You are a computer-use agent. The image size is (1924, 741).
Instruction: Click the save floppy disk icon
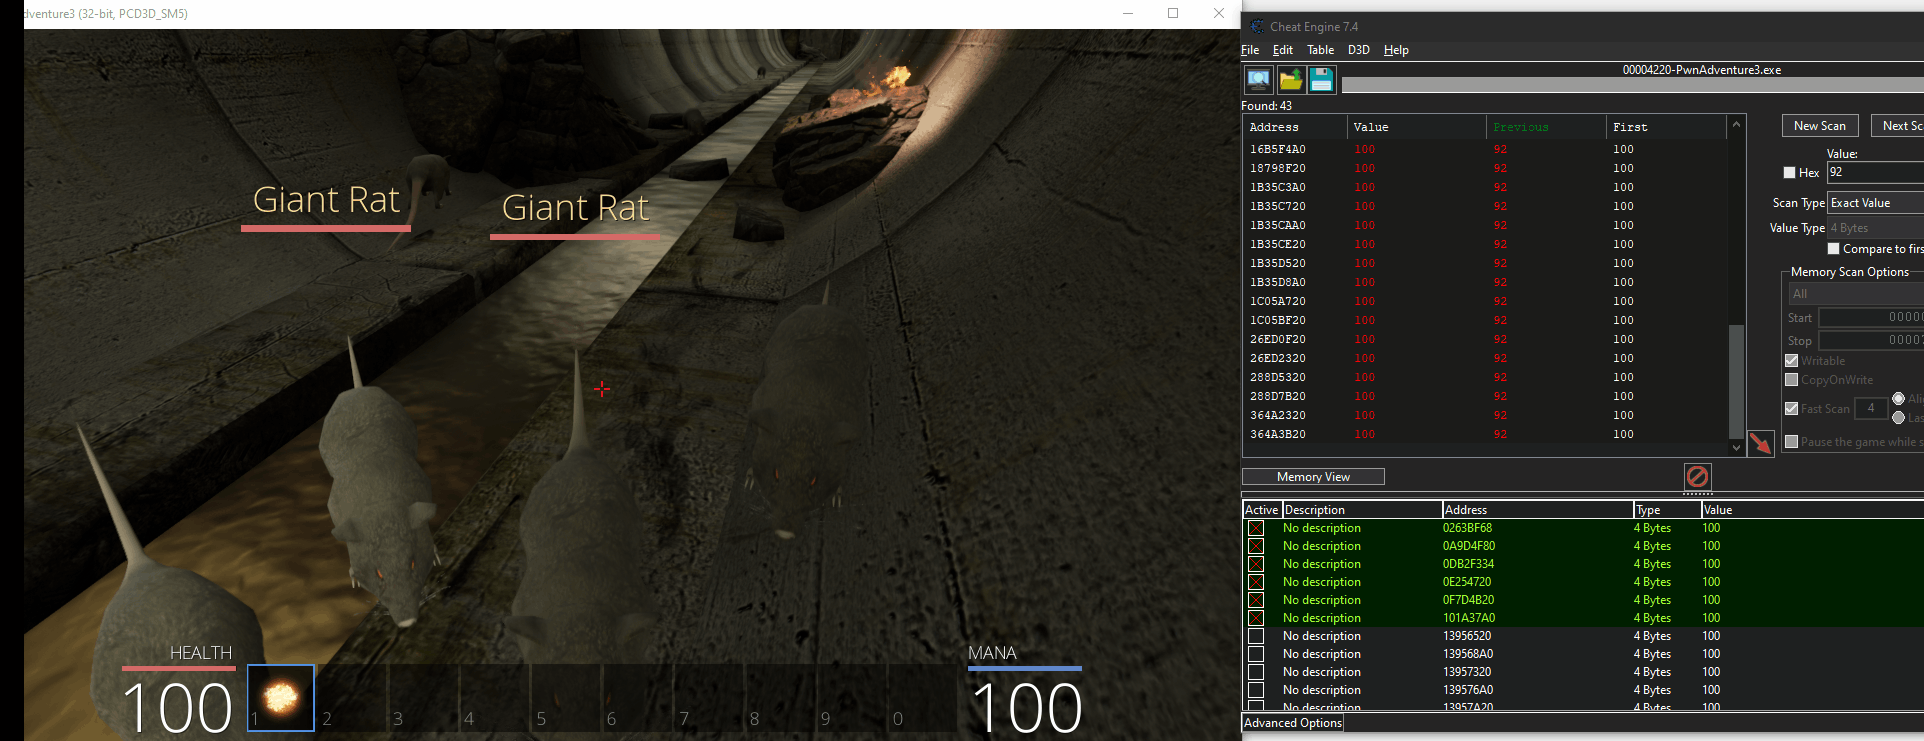(1321, 79)
